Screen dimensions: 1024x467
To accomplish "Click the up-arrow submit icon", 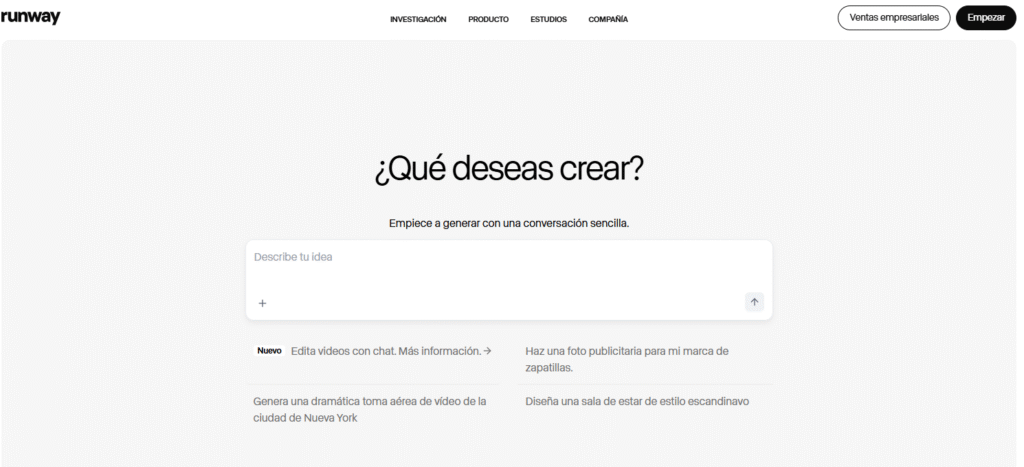I will 754,302.
